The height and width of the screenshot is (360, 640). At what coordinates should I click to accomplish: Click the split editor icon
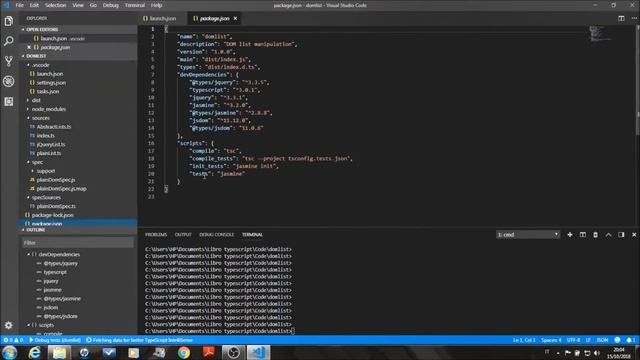[621, 18]
